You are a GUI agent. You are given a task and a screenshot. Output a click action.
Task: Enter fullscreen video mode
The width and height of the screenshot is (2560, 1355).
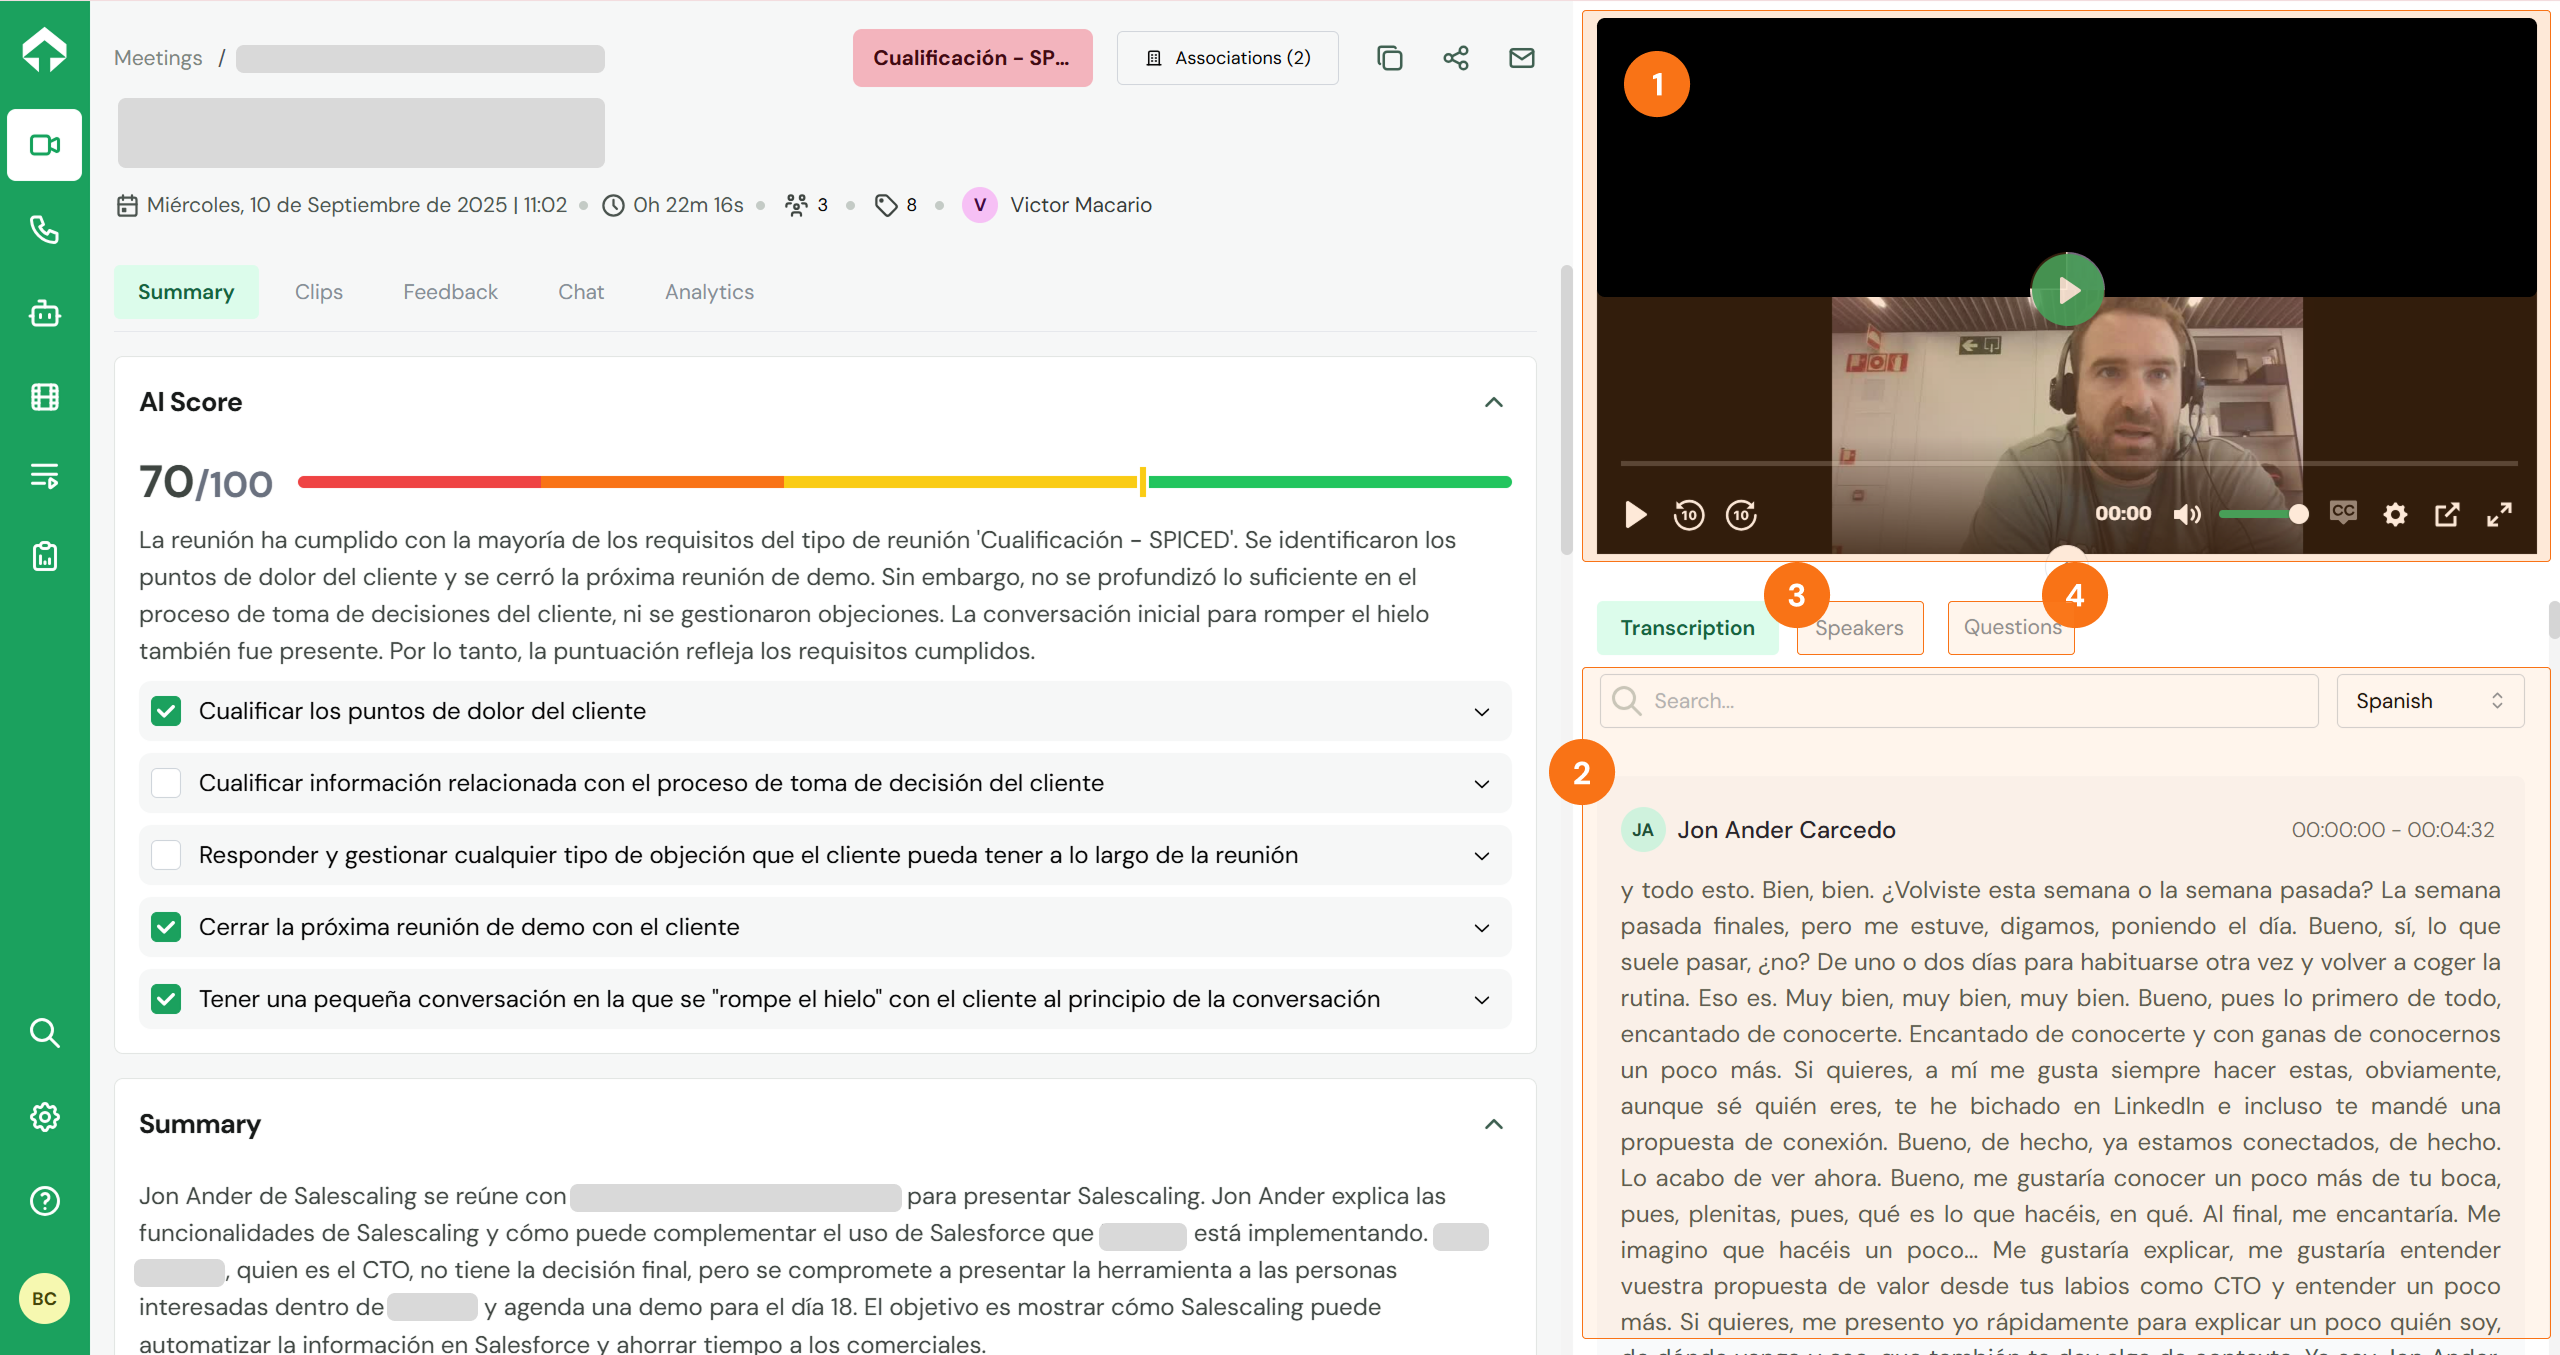pyautogui.click(x=2499, y=515)
